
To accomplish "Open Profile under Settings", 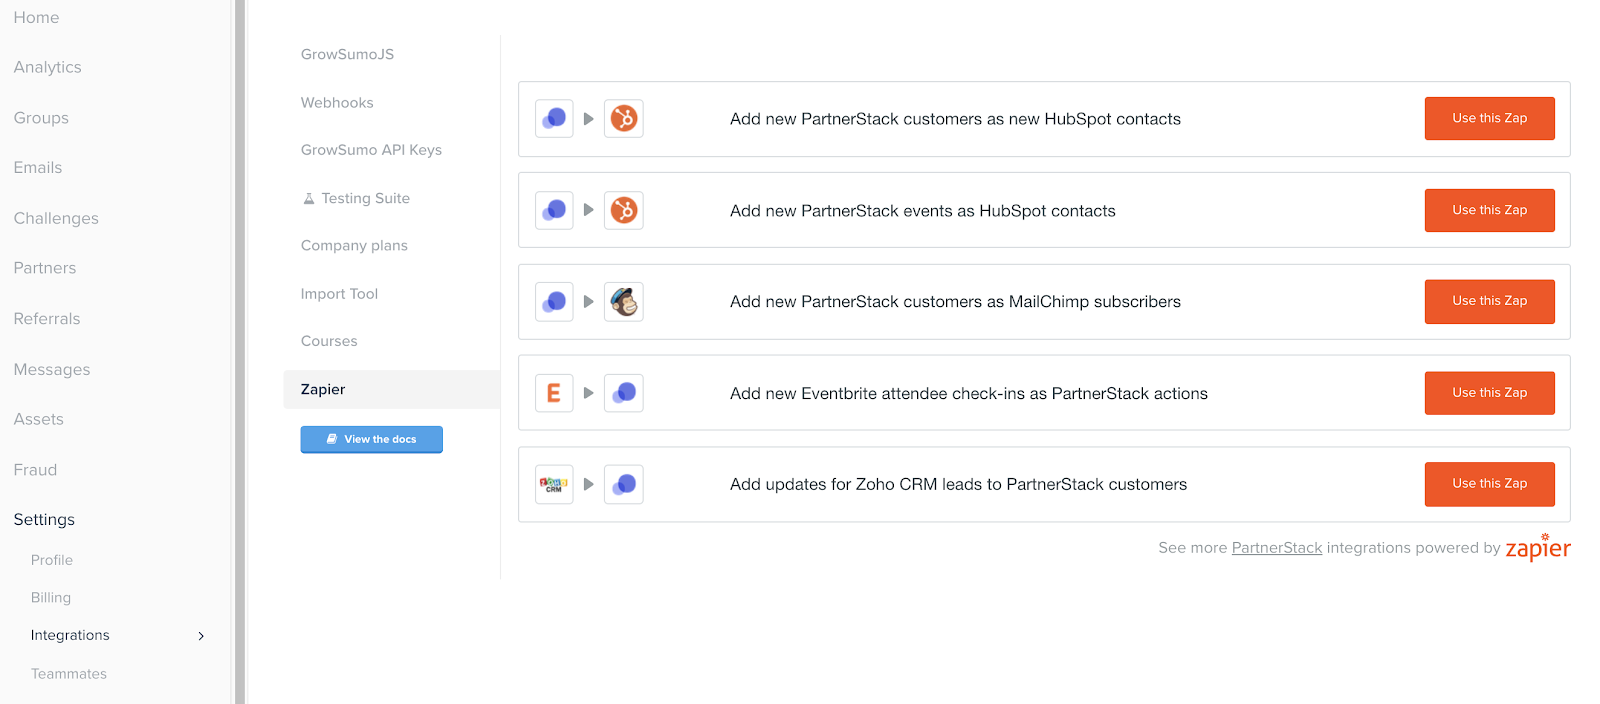I will point(52,560).
